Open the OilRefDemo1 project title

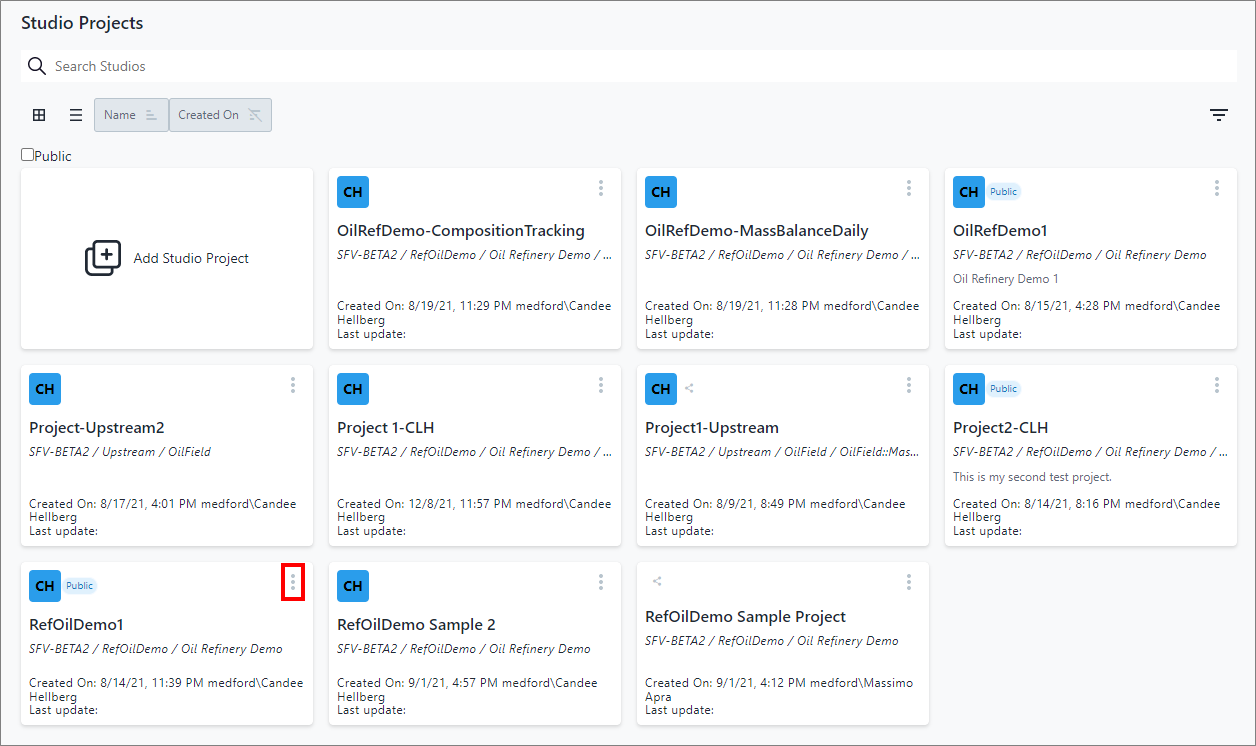[x=1000, y=231]
